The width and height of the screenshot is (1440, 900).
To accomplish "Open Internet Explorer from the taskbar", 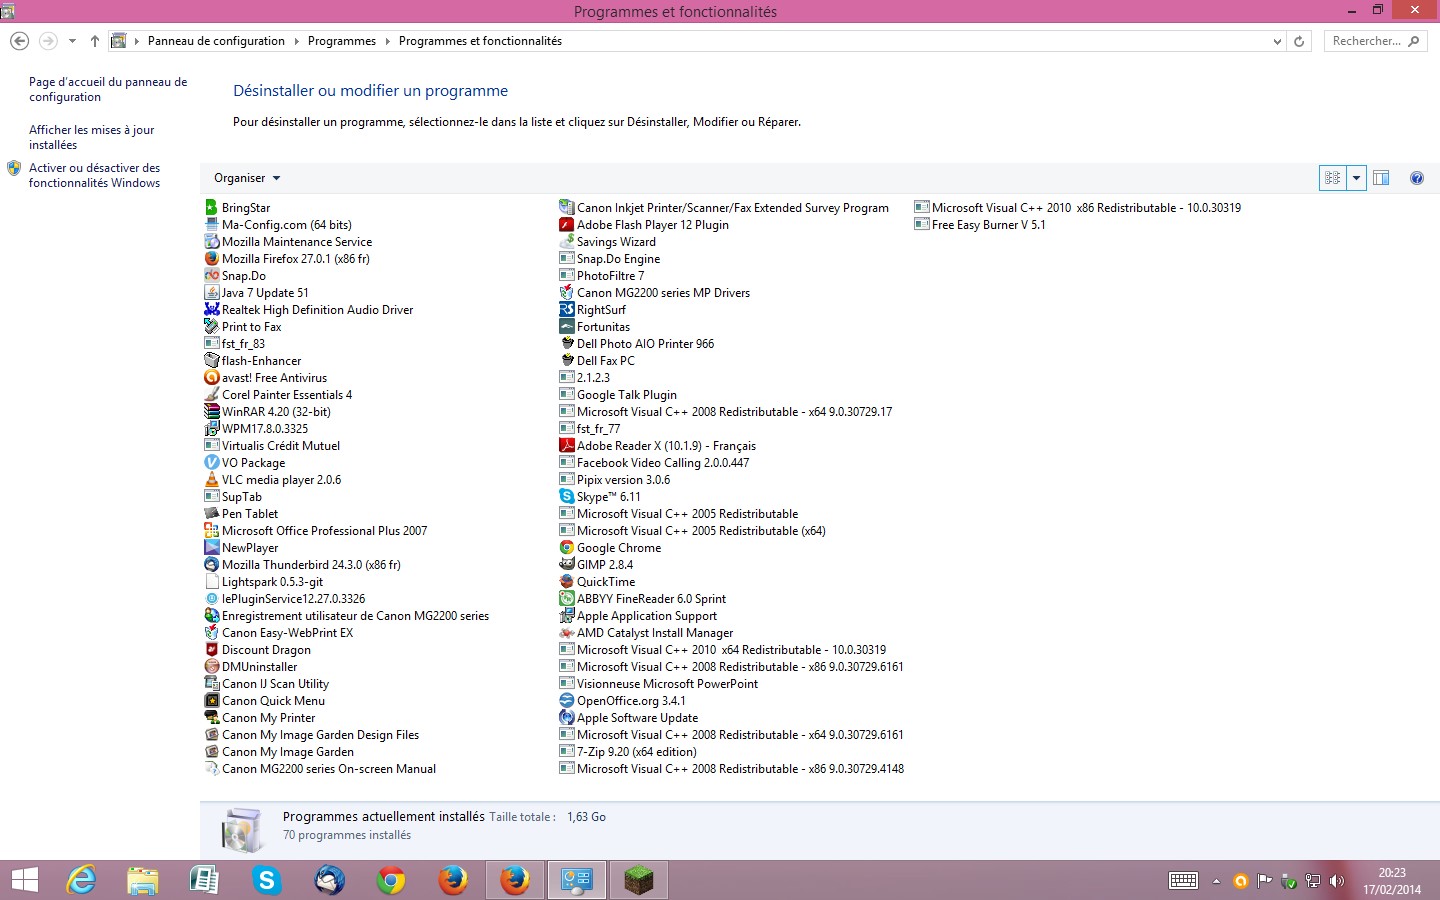I will pyautogui.click(x=81, y=880).
